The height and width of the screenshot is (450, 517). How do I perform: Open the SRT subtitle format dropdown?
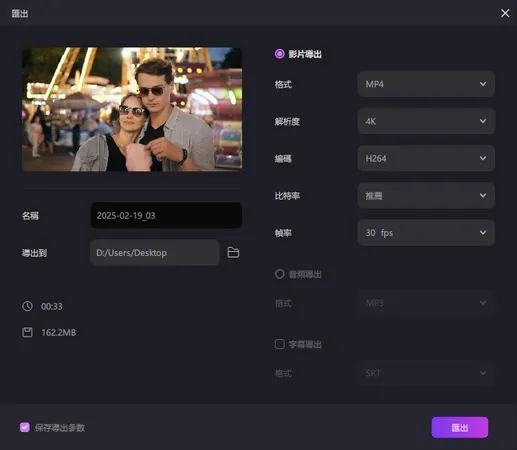point(426,373)
